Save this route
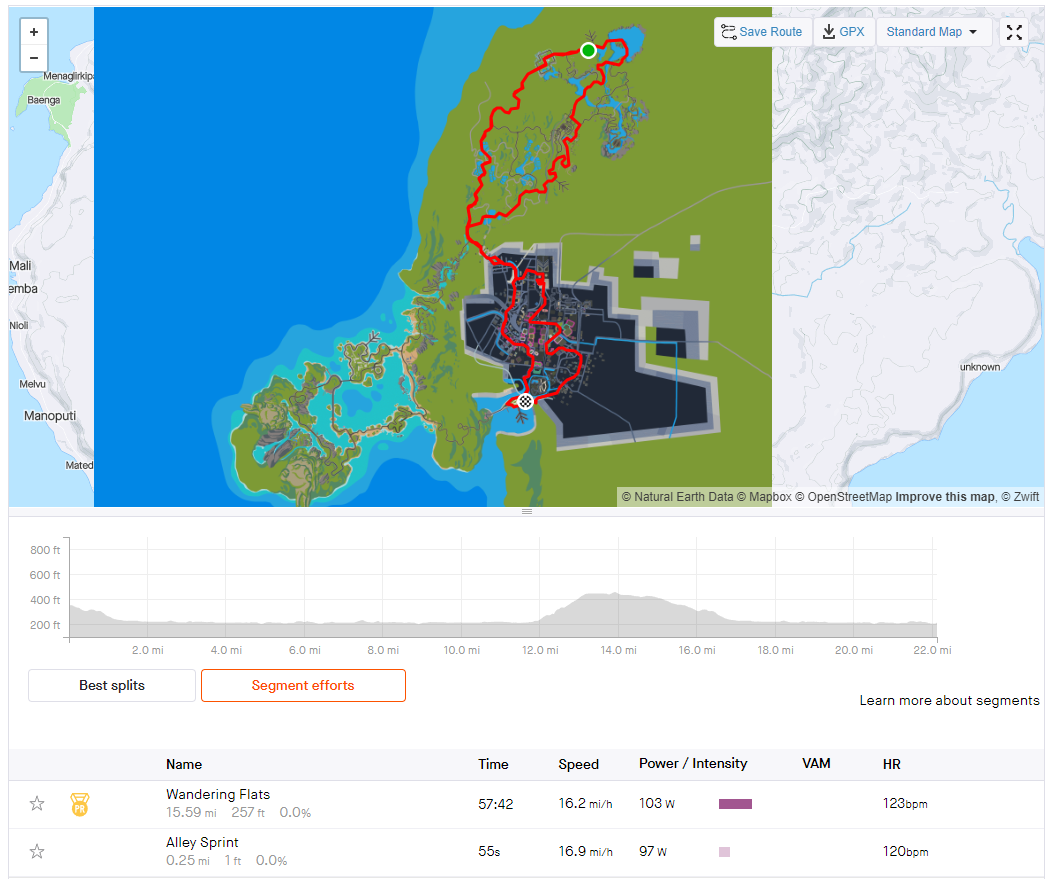 763,32
